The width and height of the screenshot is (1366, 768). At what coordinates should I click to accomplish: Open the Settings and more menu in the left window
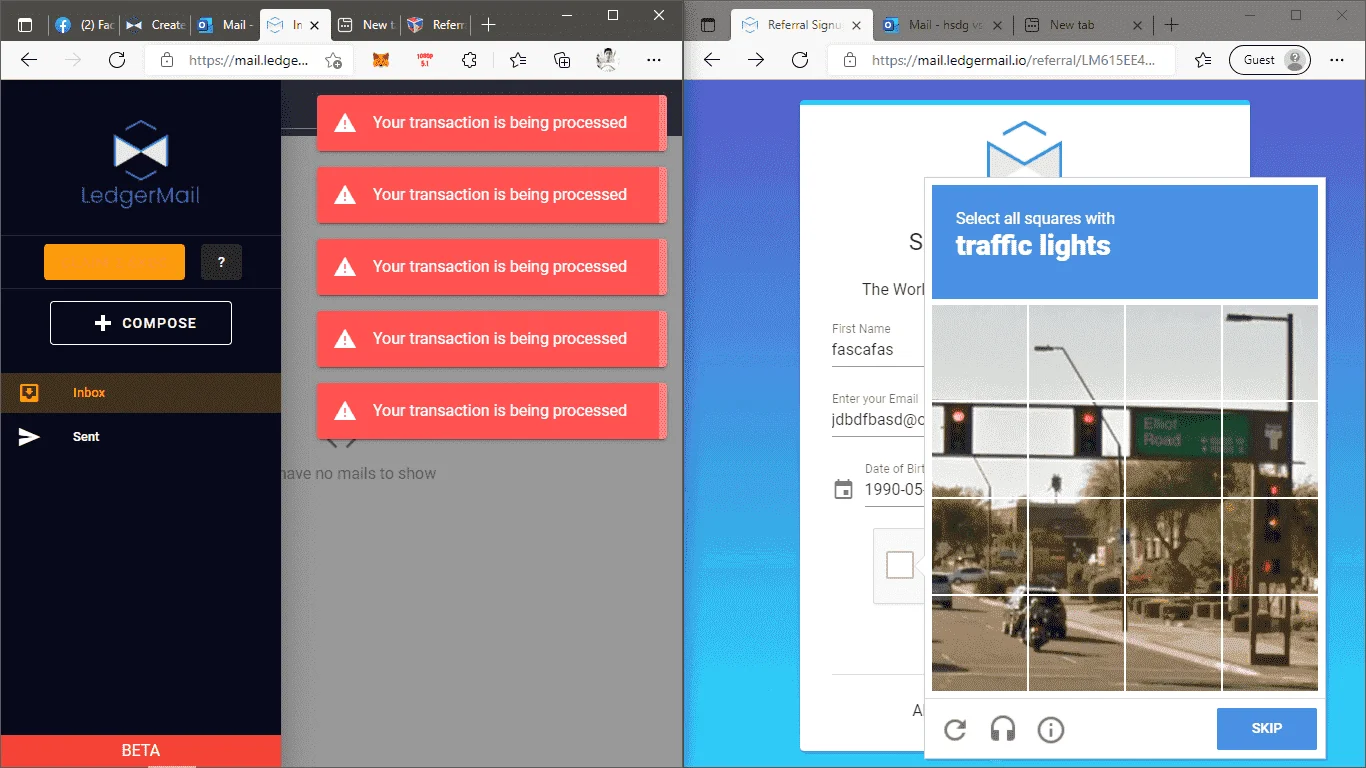[653, 60]
